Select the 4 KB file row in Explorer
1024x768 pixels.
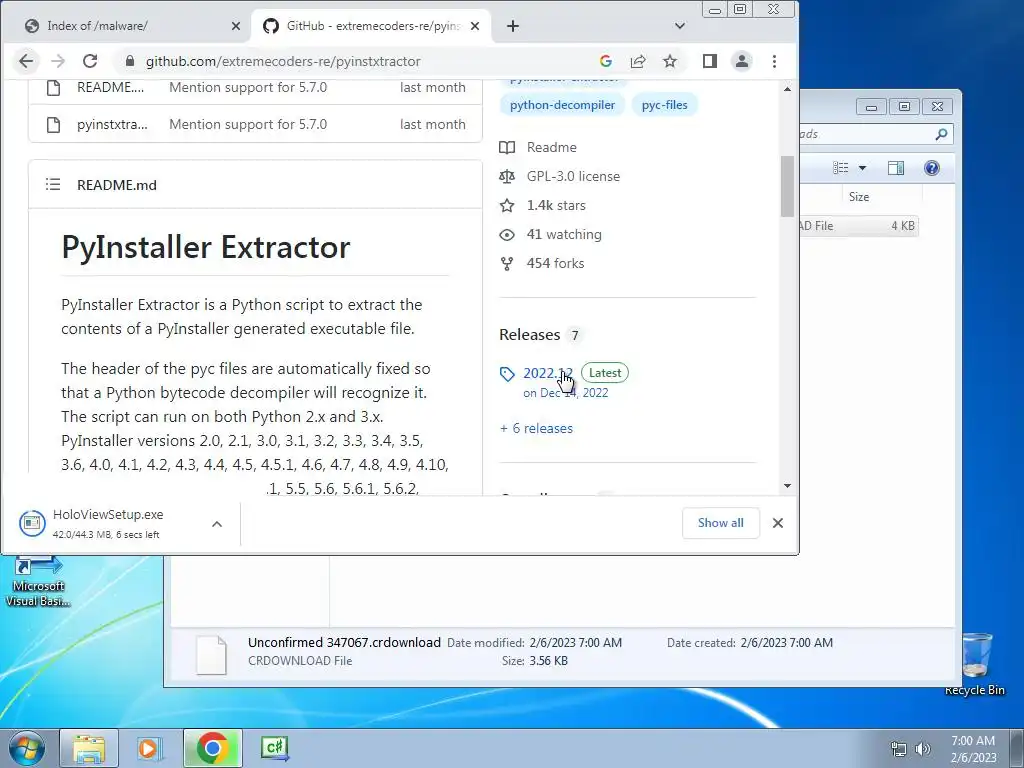point(859,226)
